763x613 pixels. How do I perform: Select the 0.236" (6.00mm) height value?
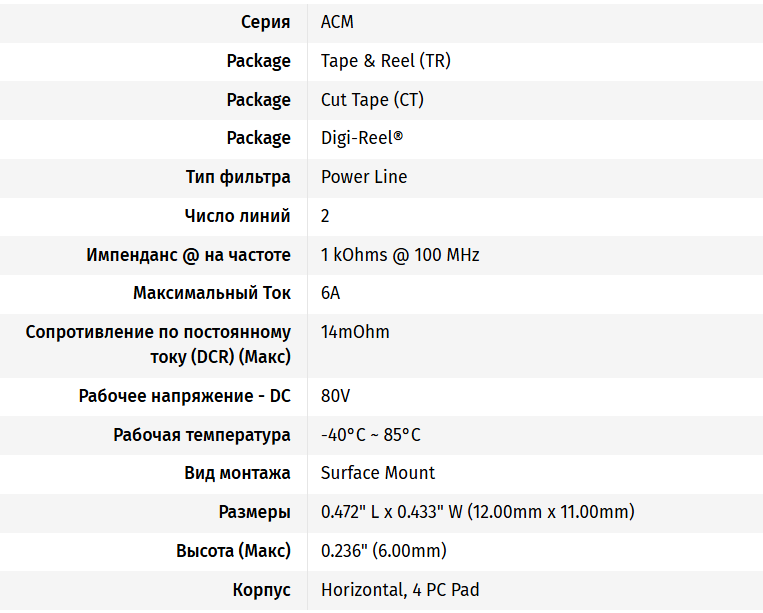383,551
